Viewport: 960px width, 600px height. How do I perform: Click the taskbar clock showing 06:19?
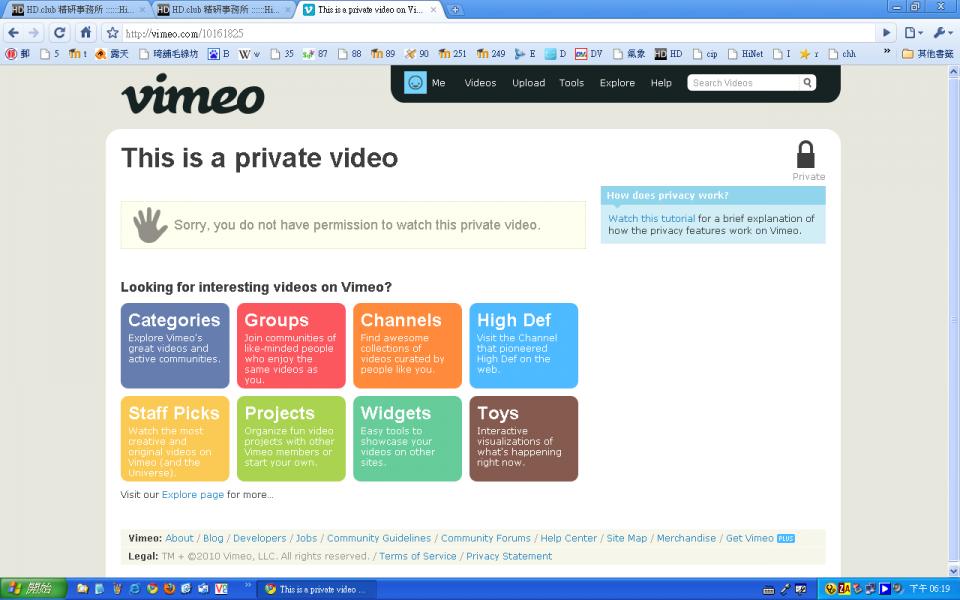(x=929, y=589)
